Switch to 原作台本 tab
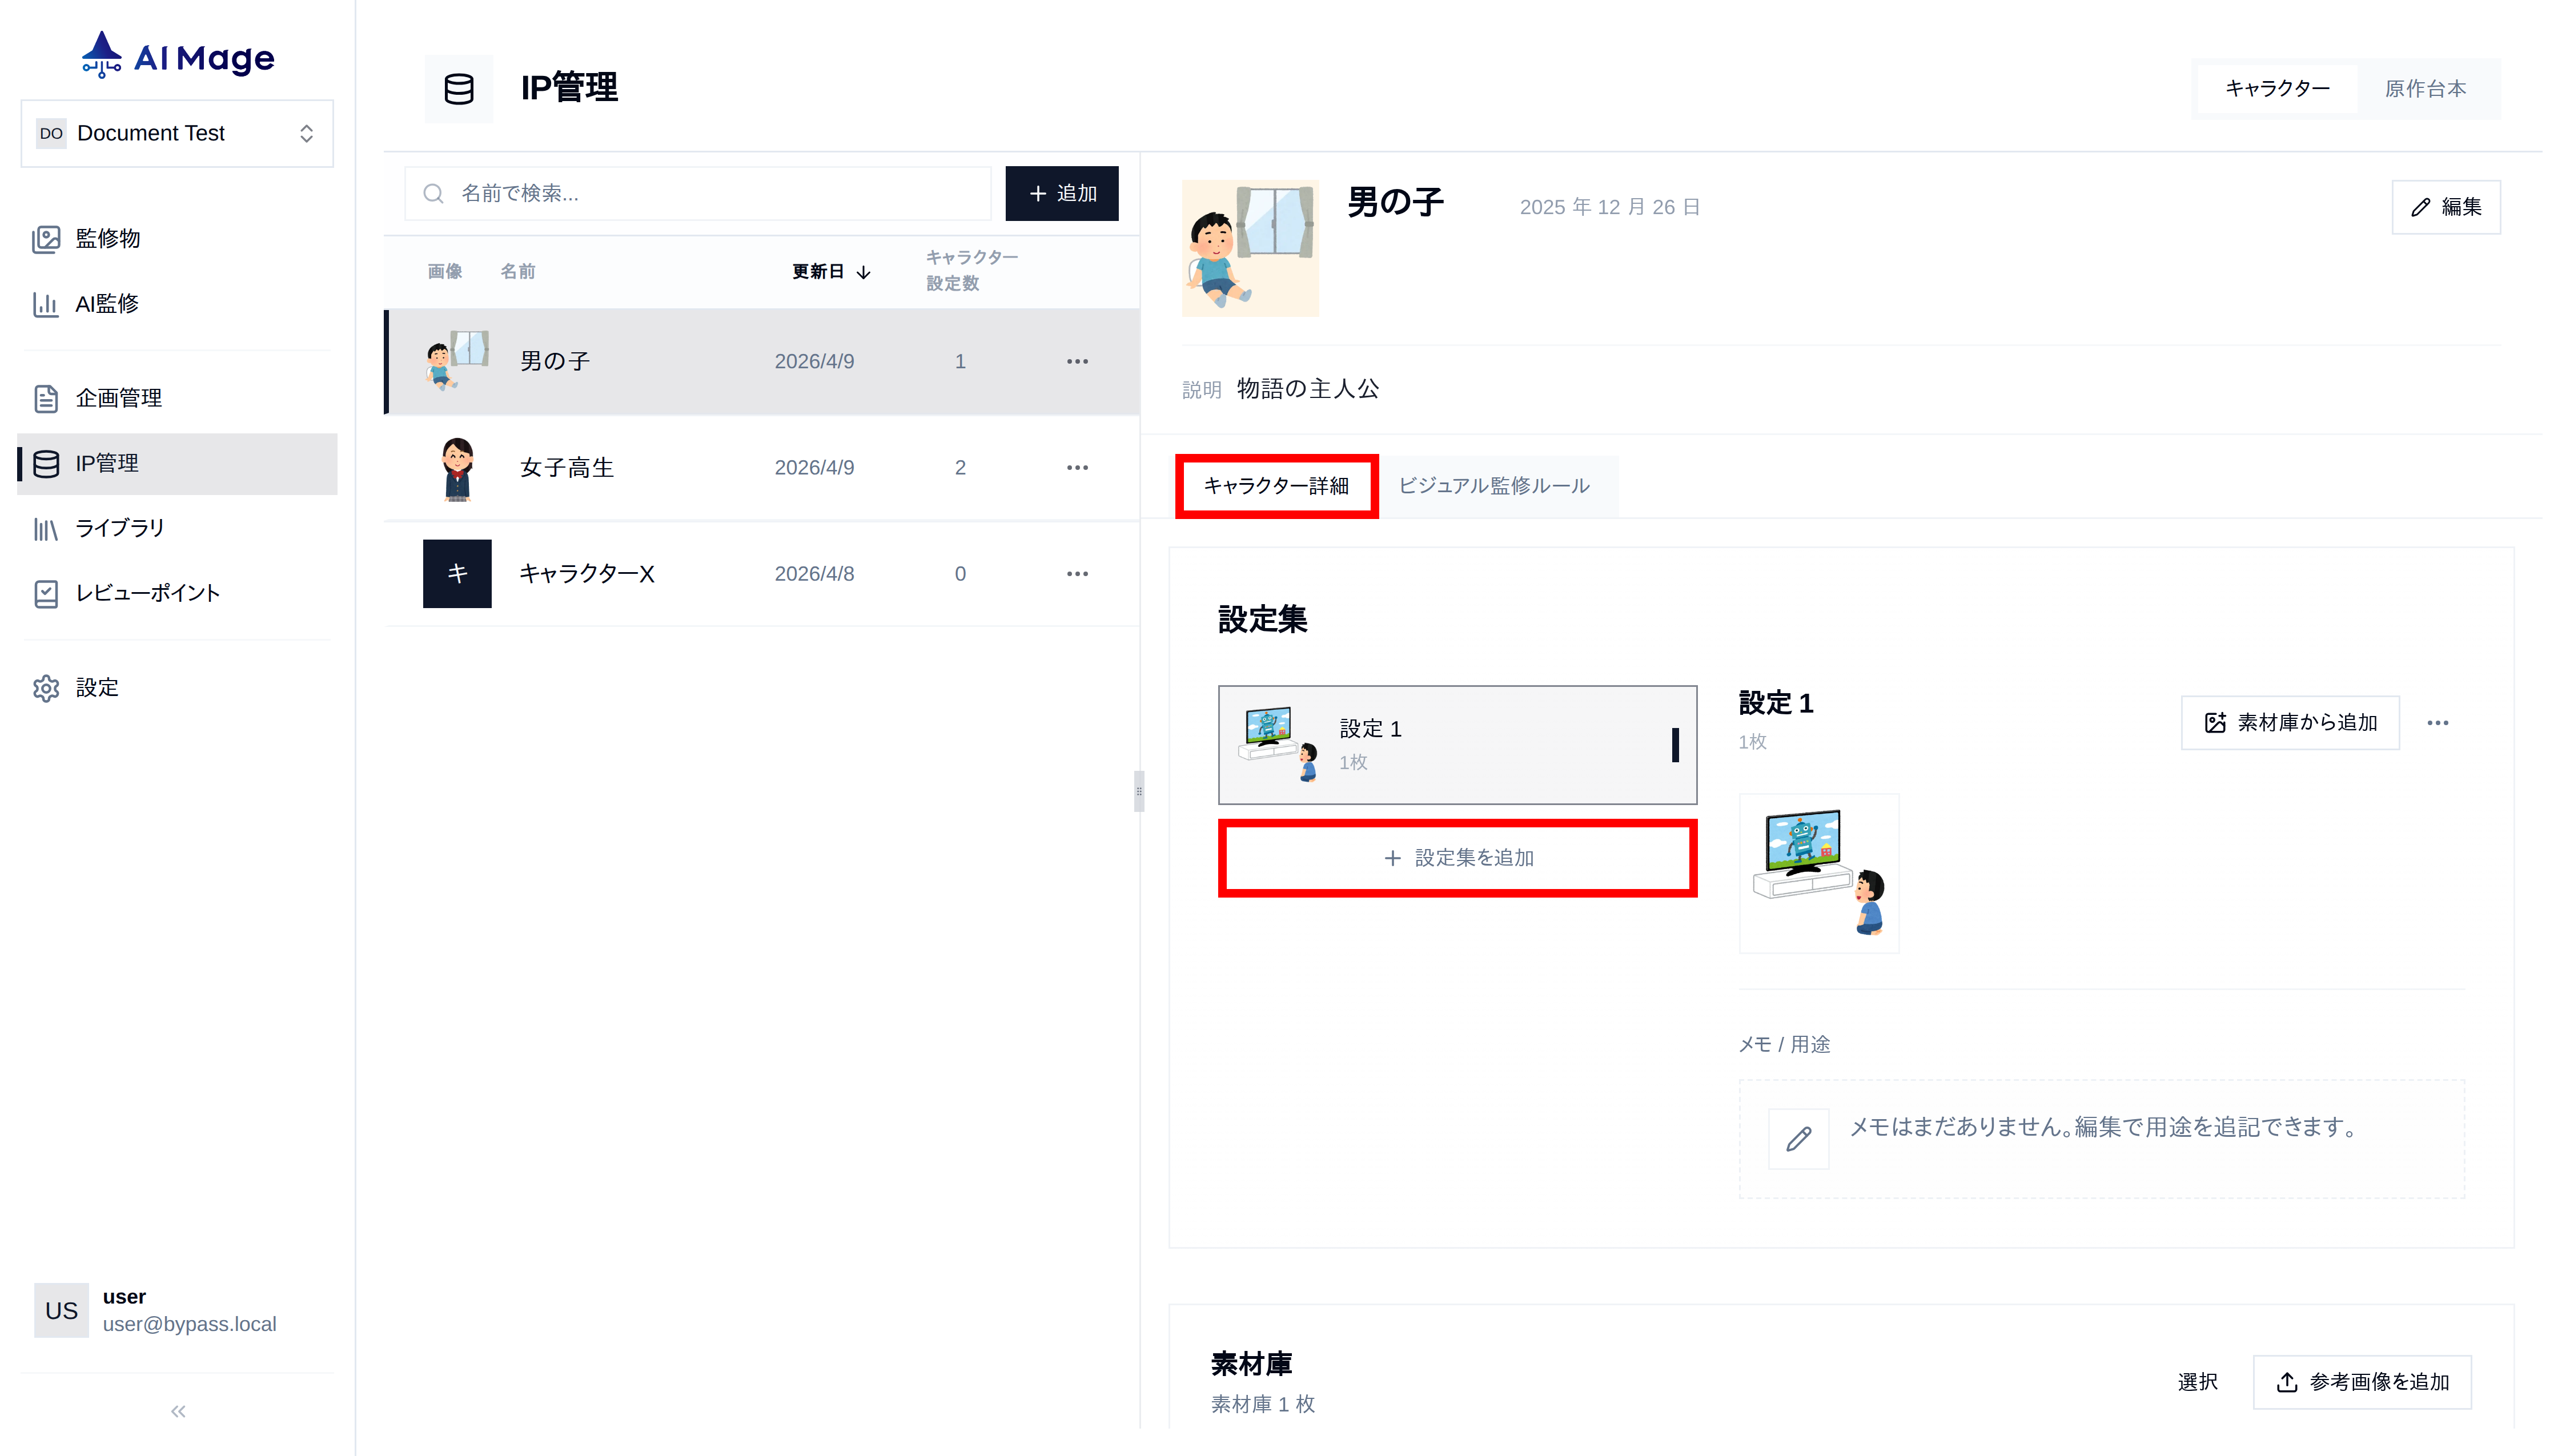Viewport: 2570px width, 1456px height. 2424,89
